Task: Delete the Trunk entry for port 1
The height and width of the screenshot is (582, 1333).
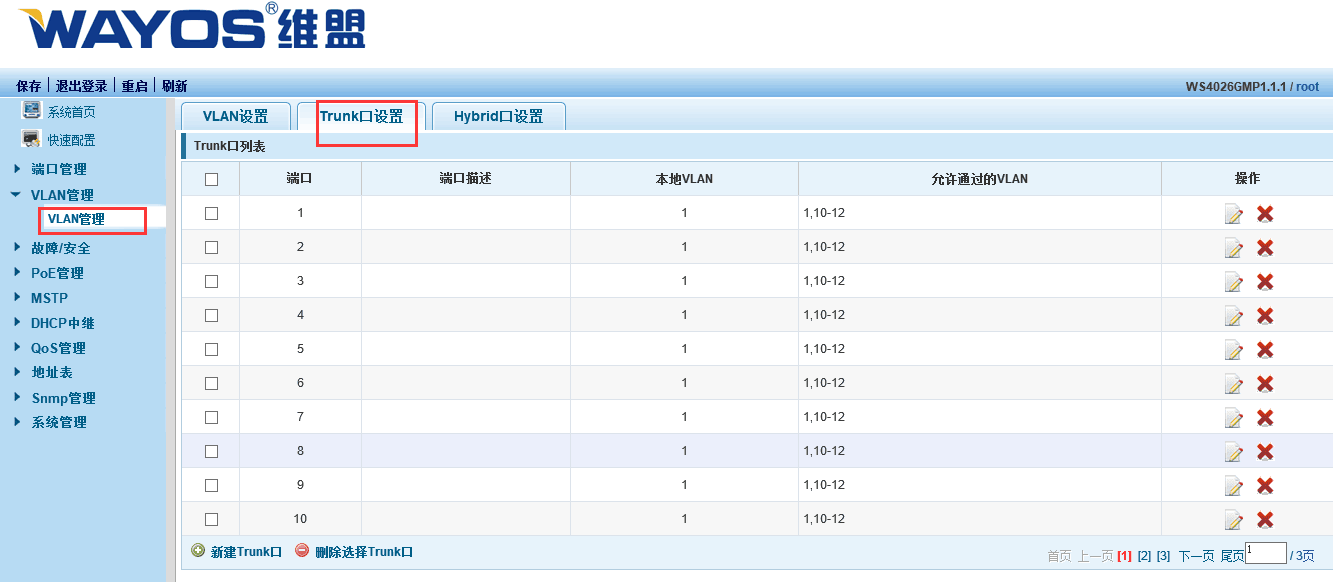Action: 1265,214
